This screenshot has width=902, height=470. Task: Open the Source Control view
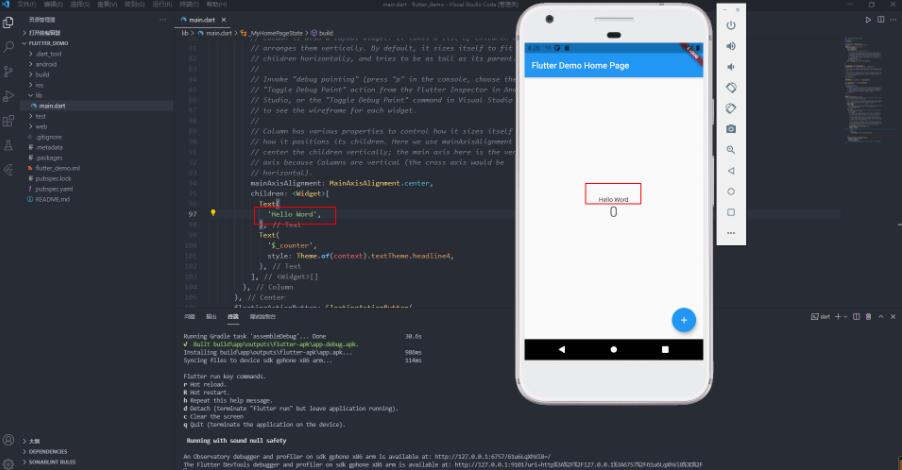click(8, 71)
